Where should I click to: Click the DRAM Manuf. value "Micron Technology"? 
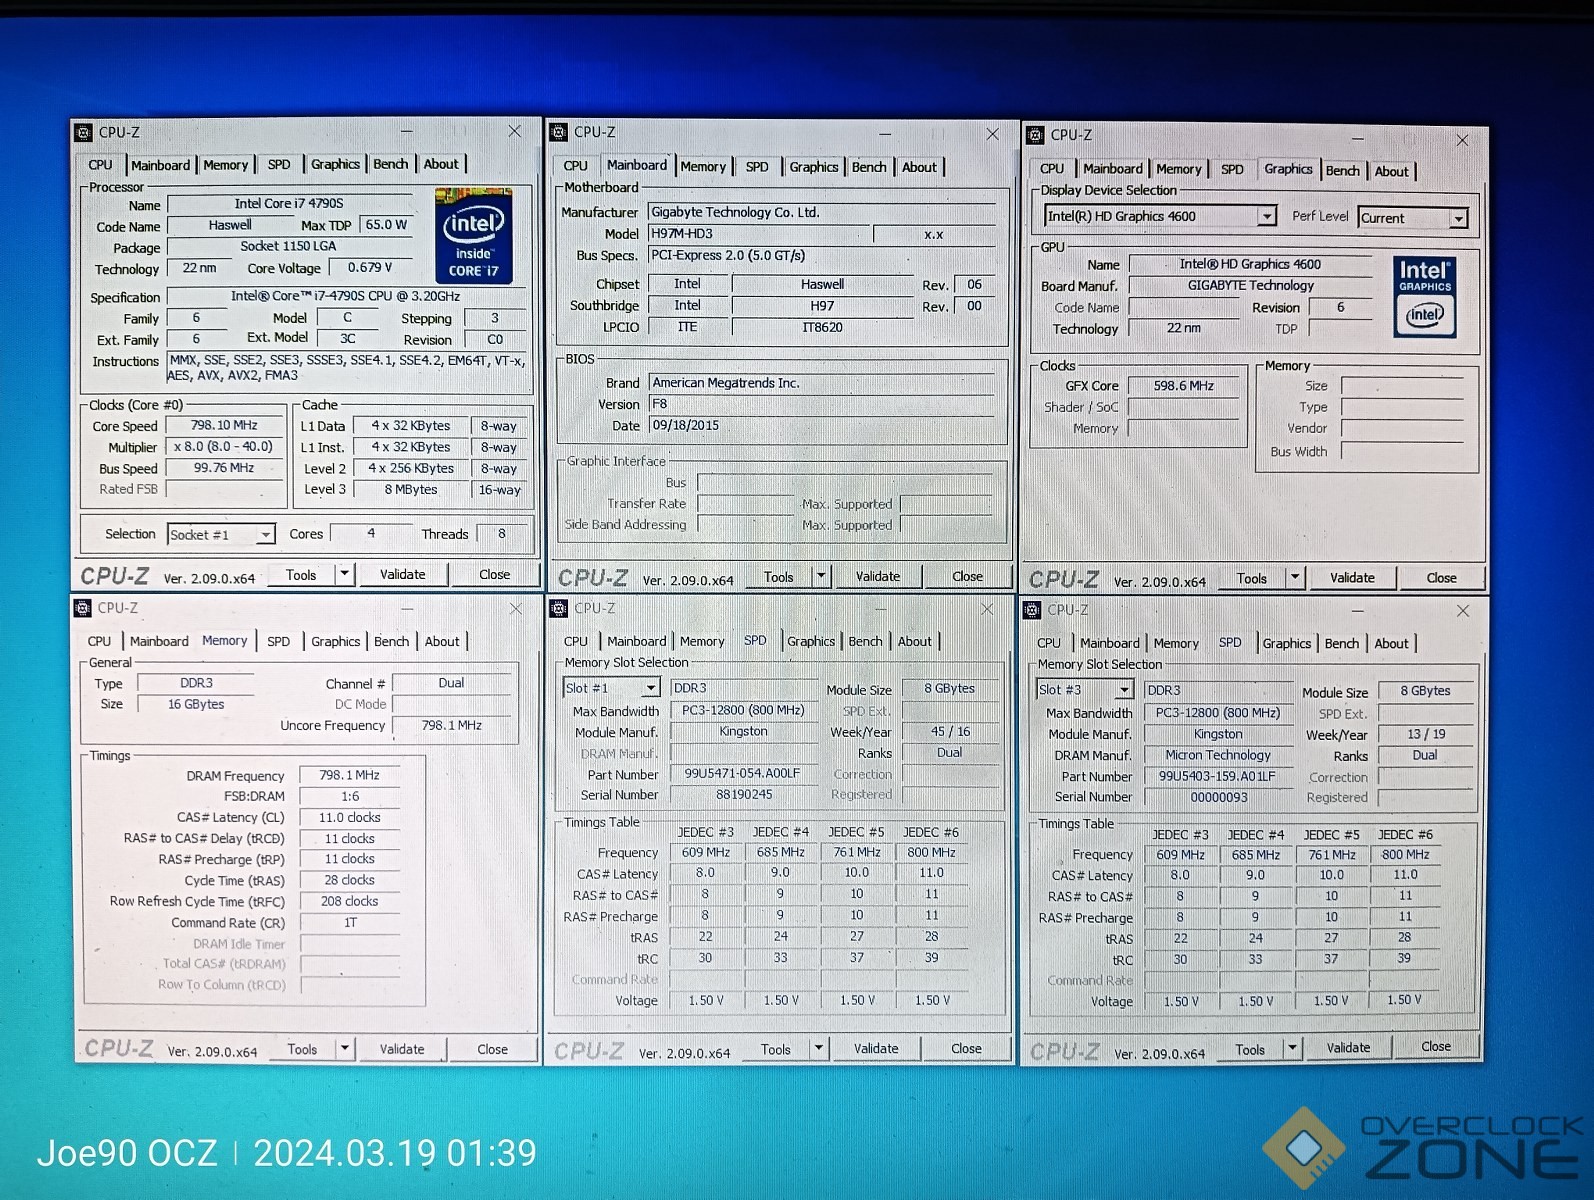[x=1218, y=756]
